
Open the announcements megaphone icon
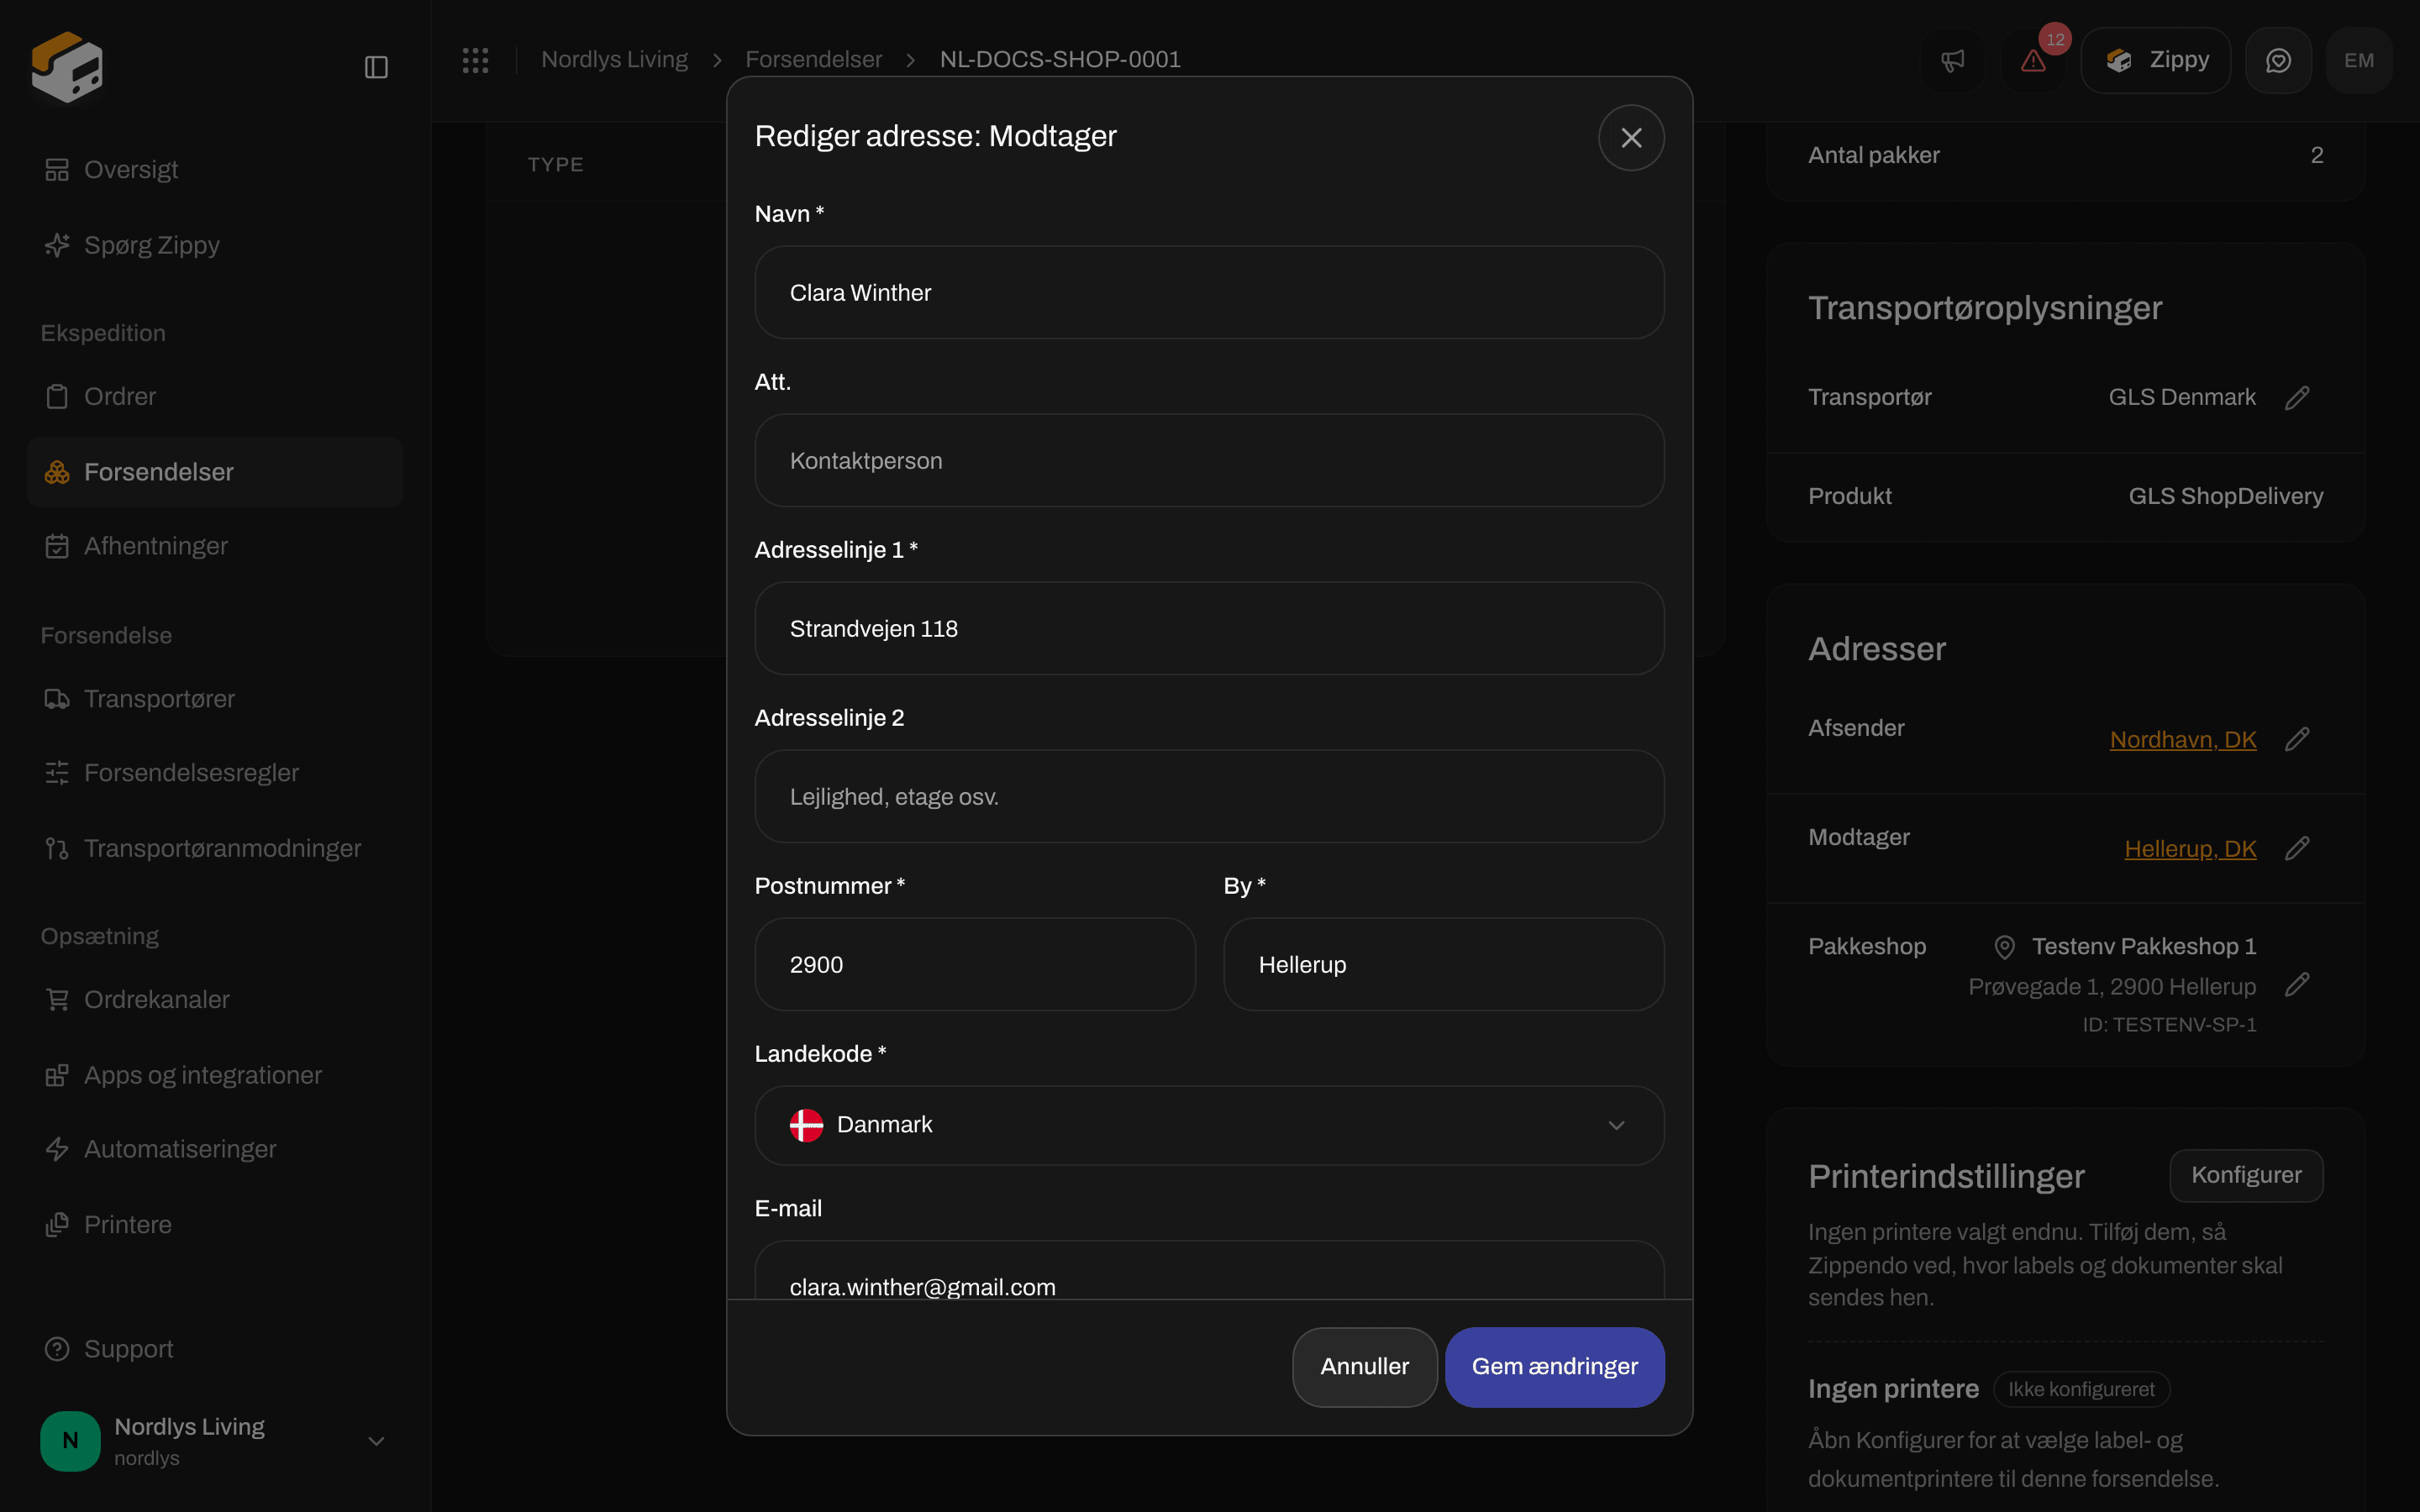tap(1953, 60)
